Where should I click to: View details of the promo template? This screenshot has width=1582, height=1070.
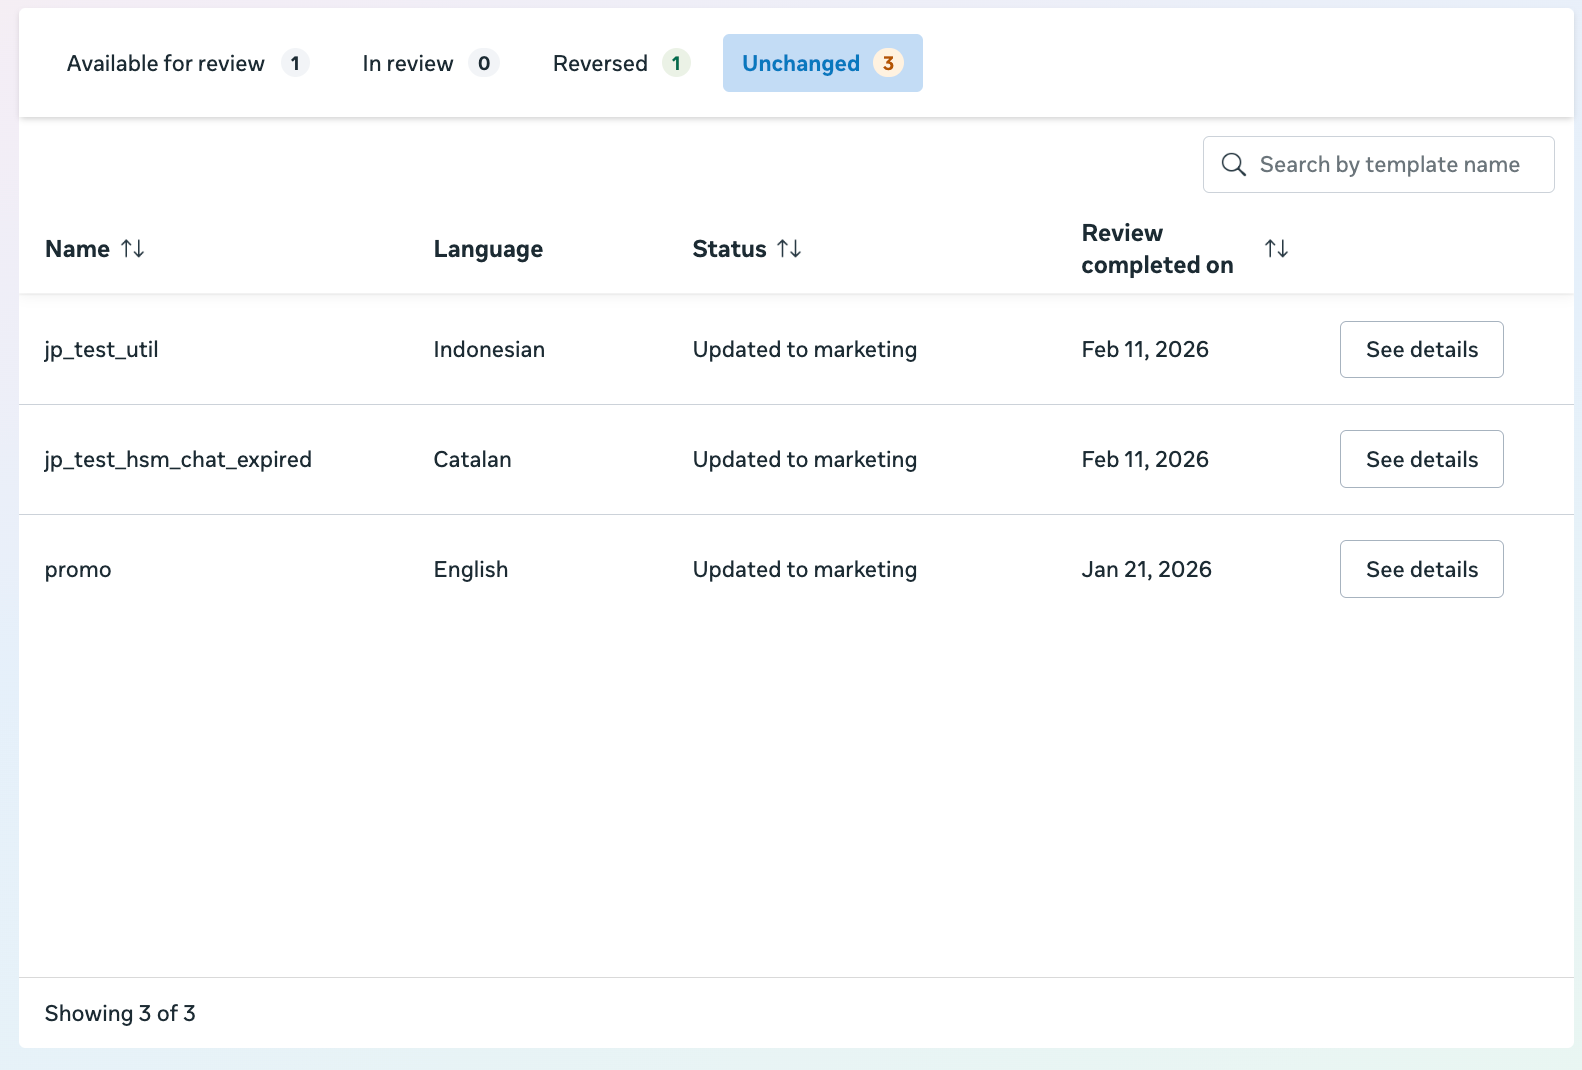1421,569
